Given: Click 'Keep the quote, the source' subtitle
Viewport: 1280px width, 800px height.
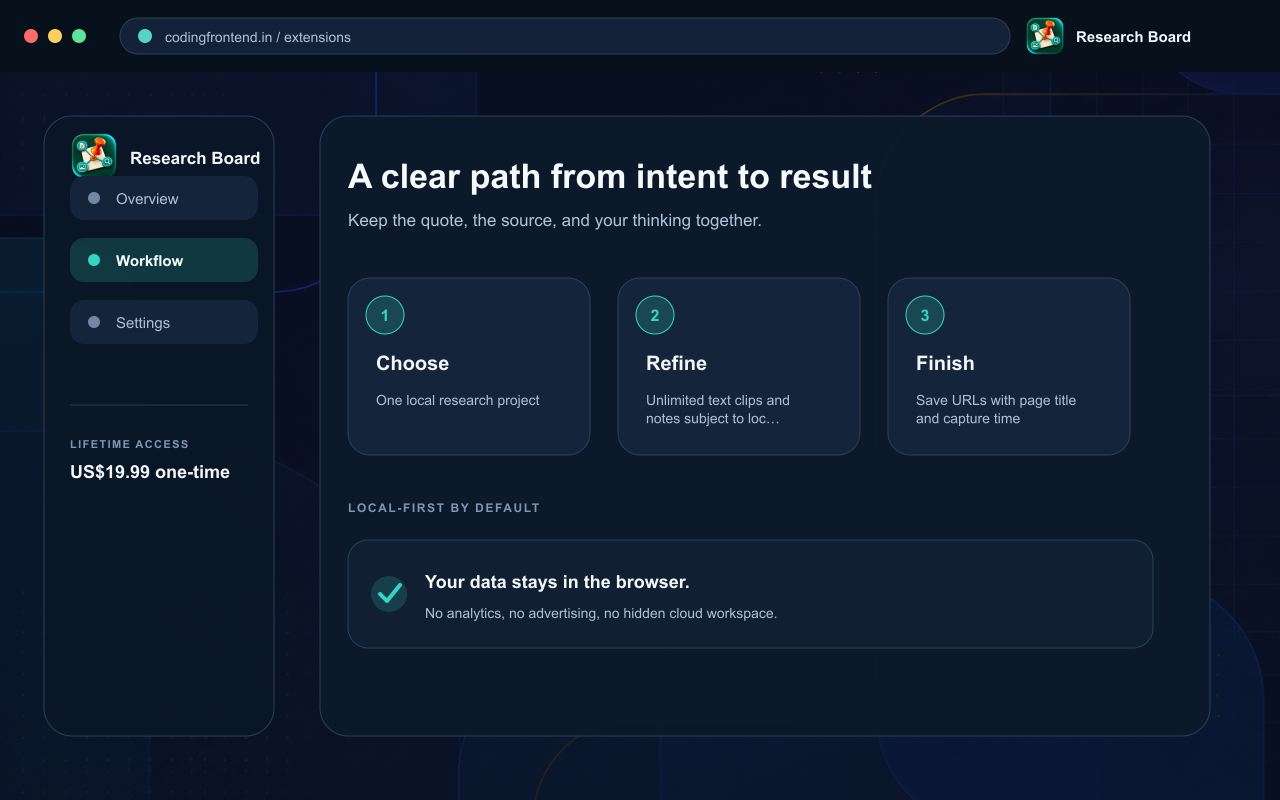Looking at the screenshot, I should 555,220.
